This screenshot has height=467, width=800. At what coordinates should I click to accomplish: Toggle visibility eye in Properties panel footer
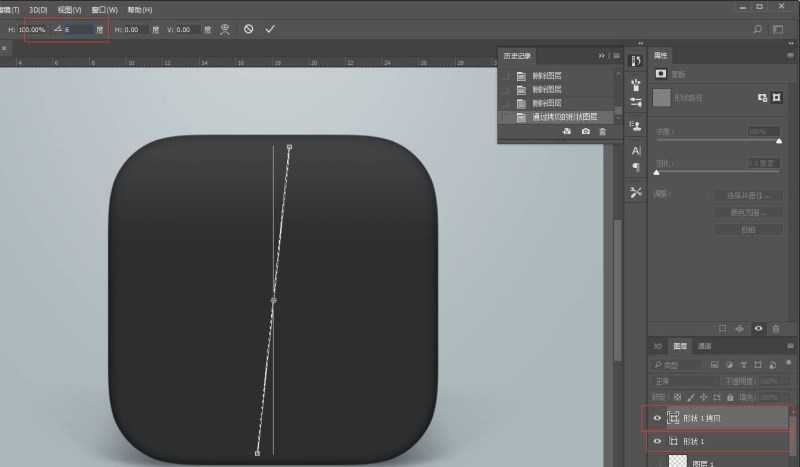tap(757, 328)
